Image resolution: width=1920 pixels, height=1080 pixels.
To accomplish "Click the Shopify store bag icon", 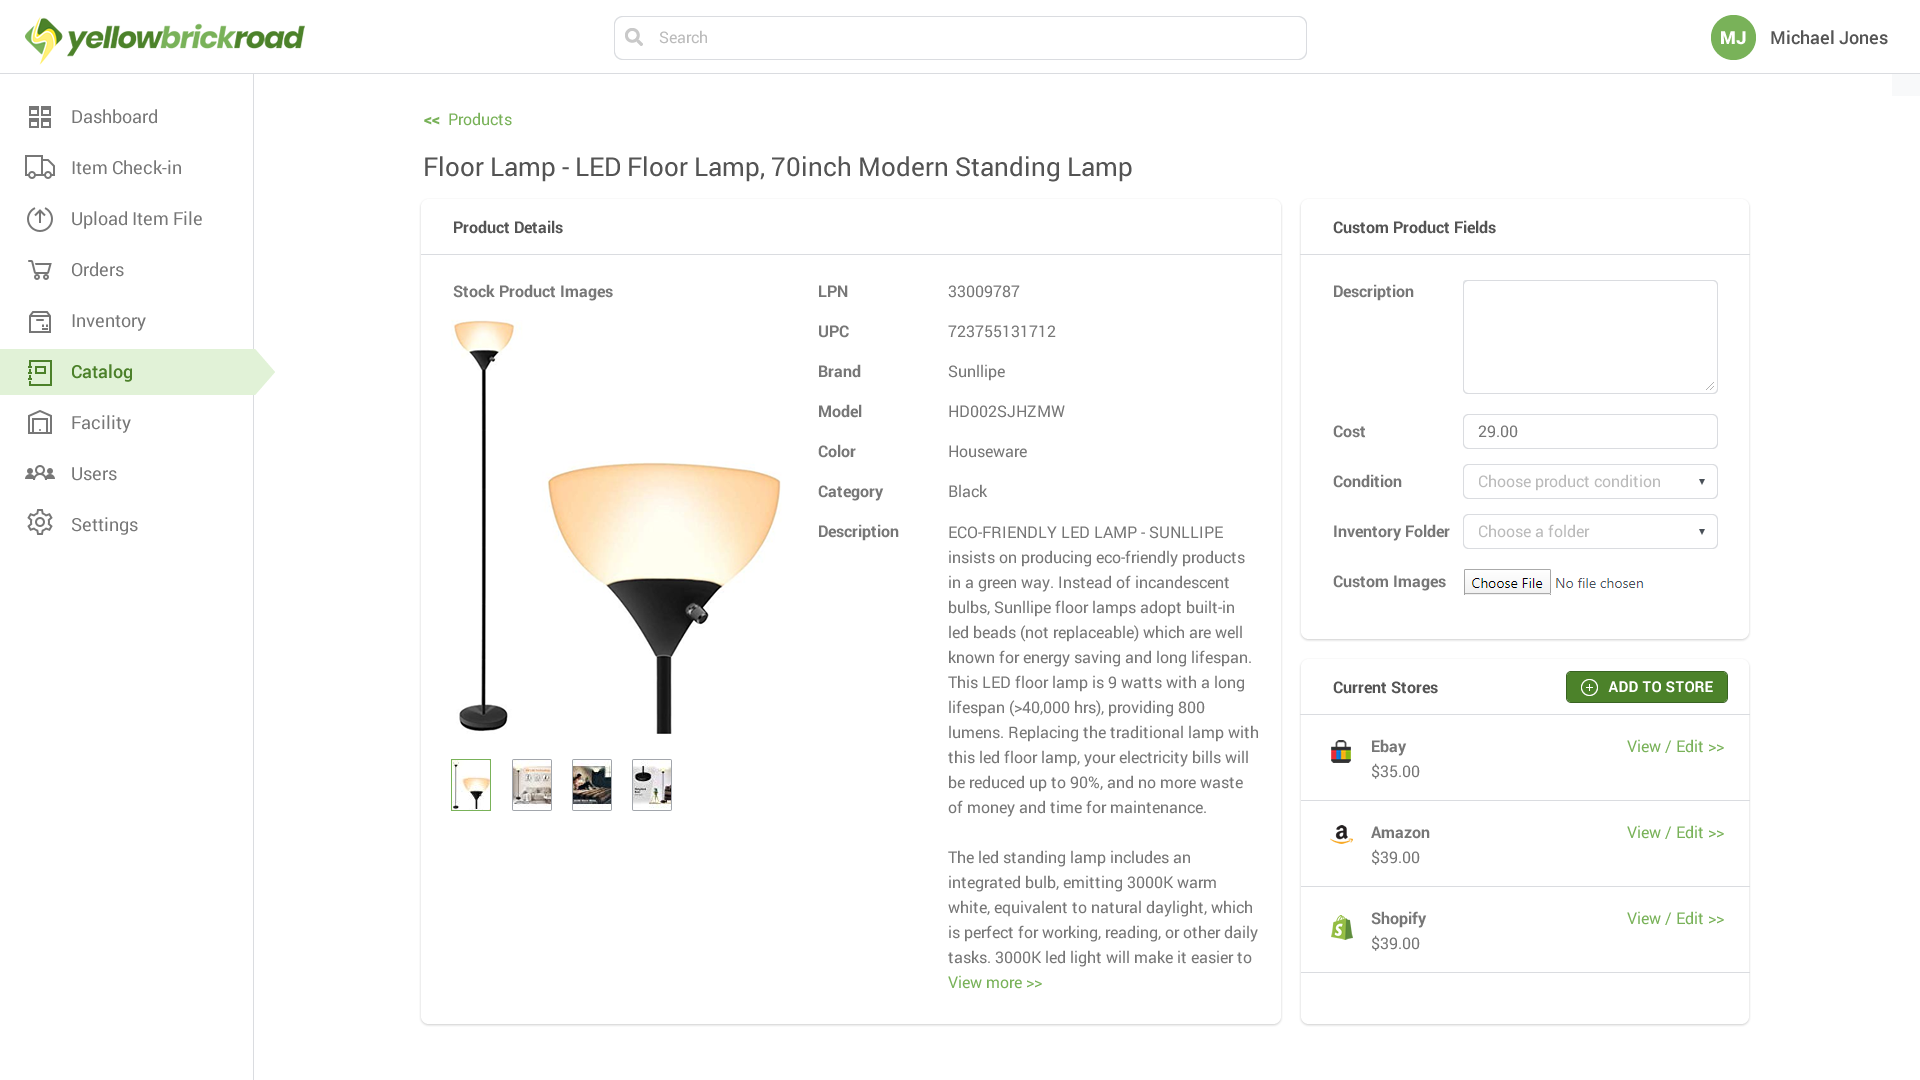I will (x=1342, y=928).
